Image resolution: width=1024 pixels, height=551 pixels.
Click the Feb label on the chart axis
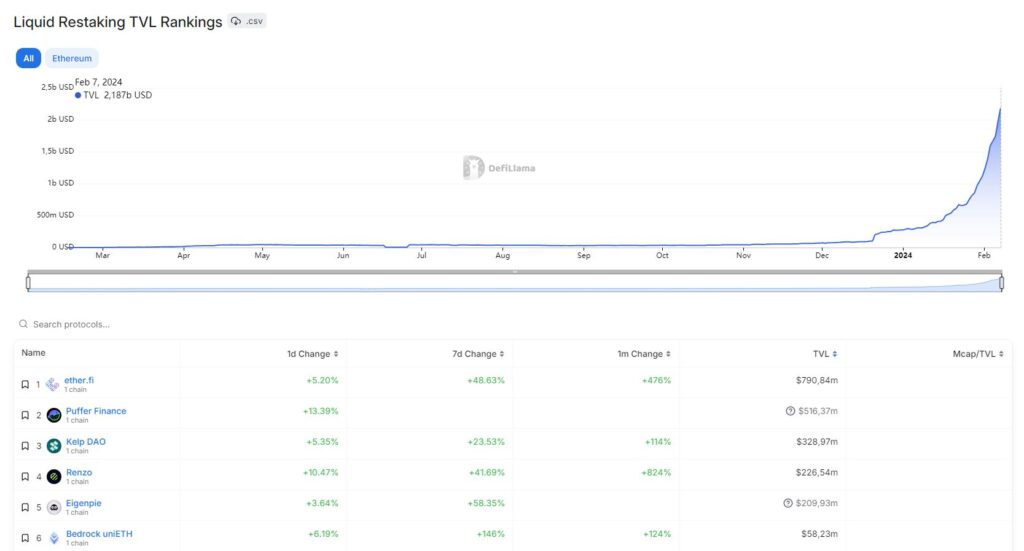point(984,255)
